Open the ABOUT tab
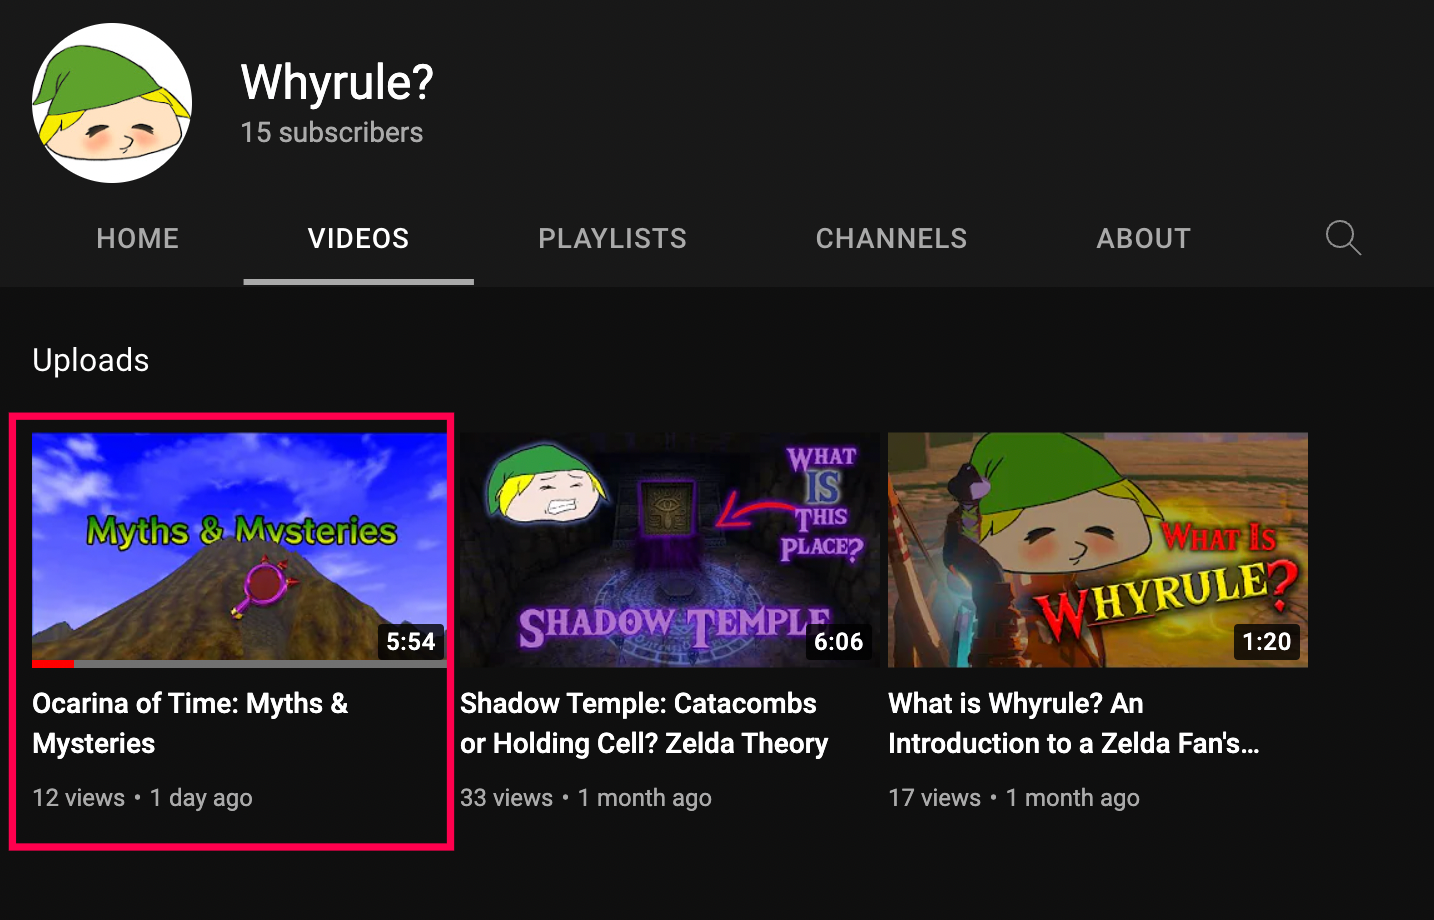The height and width of the screenshot is (920, 1434). coord(1143,238)
